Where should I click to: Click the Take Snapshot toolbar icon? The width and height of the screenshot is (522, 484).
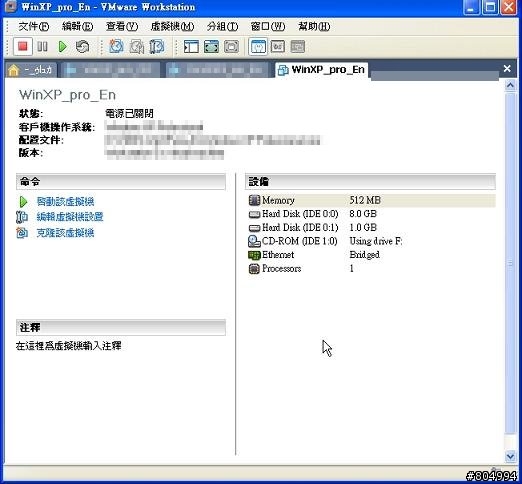116,47
